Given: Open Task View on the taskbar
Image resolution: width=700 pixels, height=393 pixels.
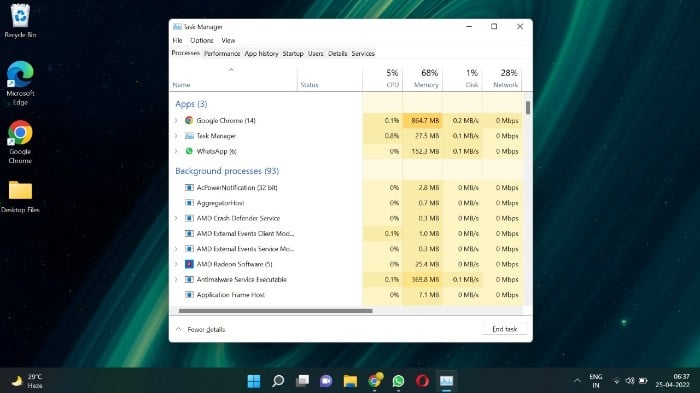Looking at the screenshot, I should point(302,381).
